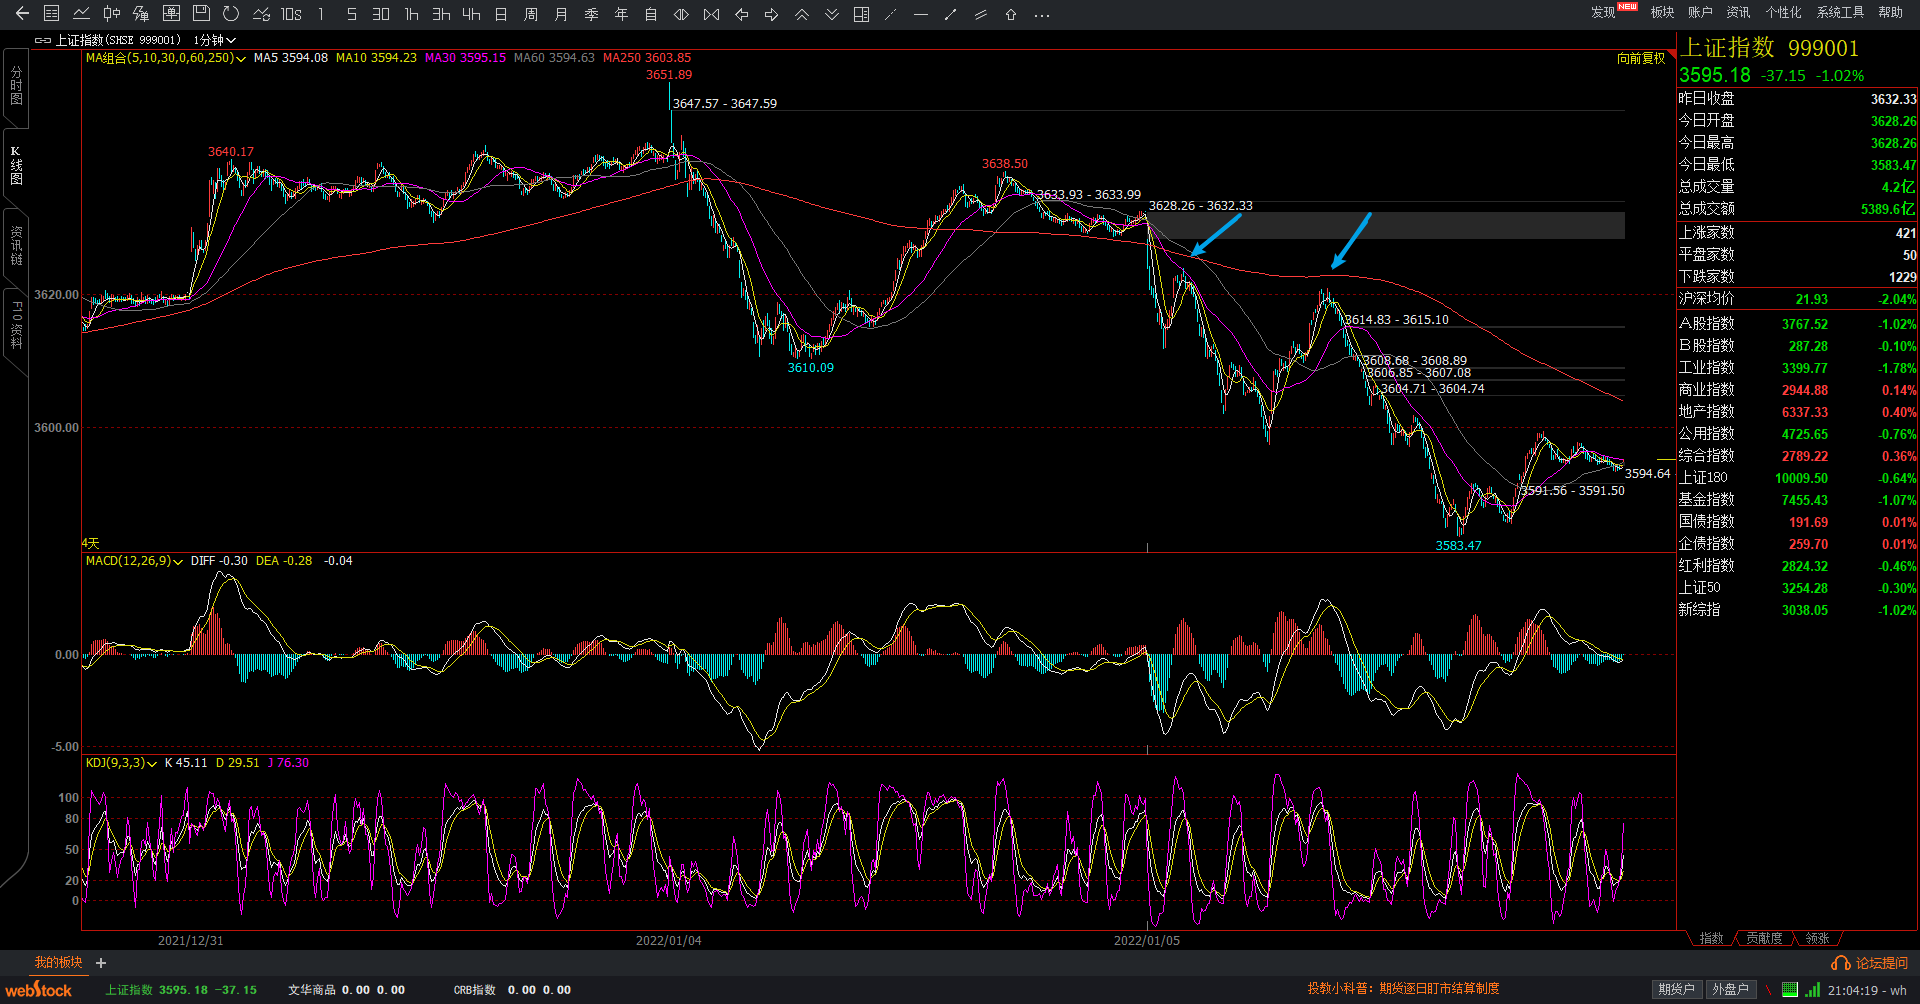Click the 上证180 row in index list
The height and width of the screenshot is (1004, 1920).
pos(1797,478)
